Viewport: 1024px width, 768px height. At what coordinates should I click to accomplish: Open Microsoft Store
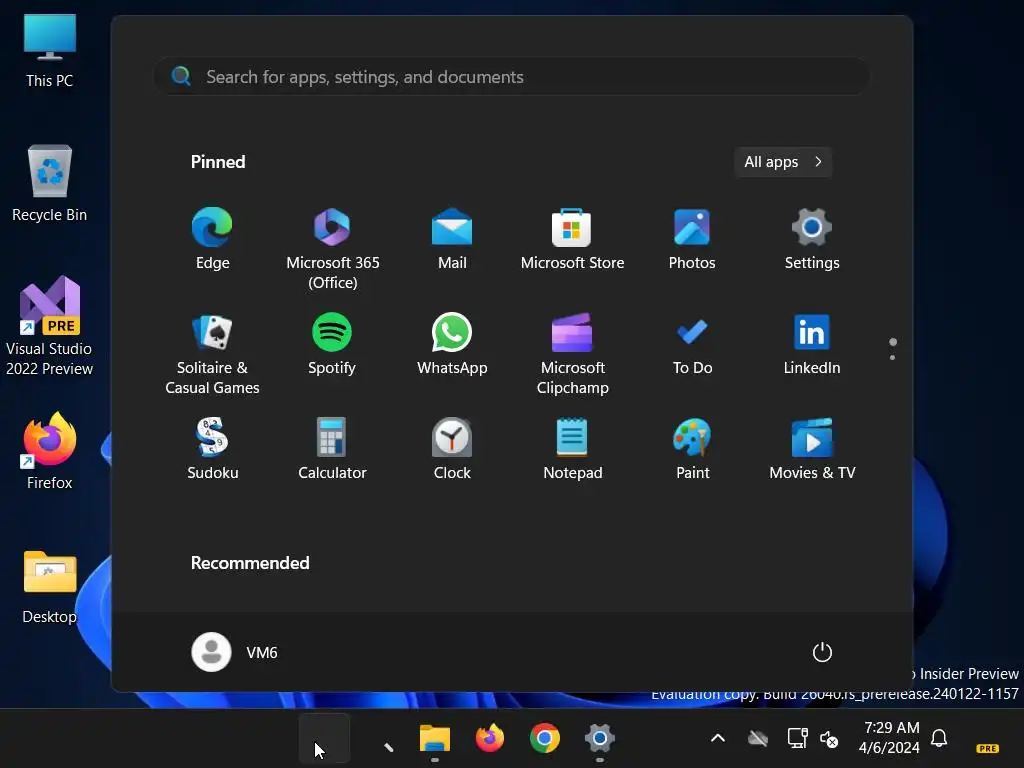pos(572,239)
